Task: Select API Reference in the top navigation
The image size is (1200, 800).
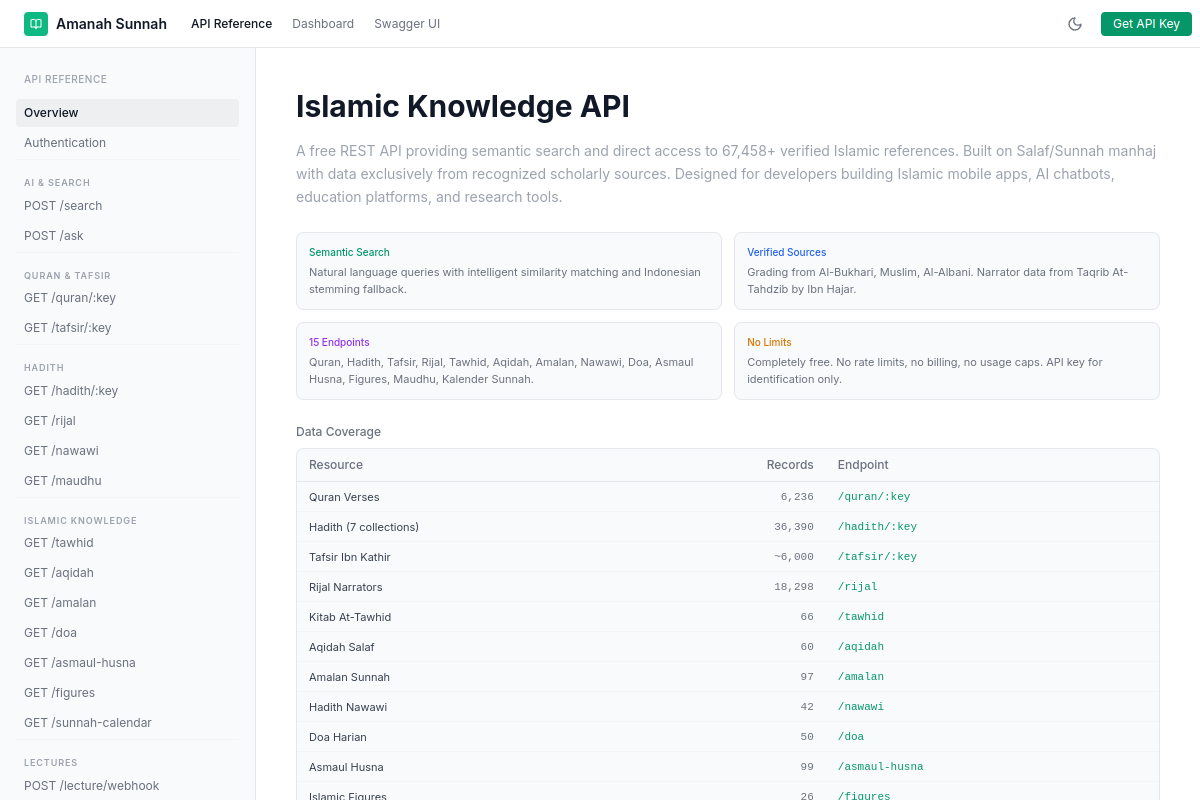Action: [x=231, y=24]
